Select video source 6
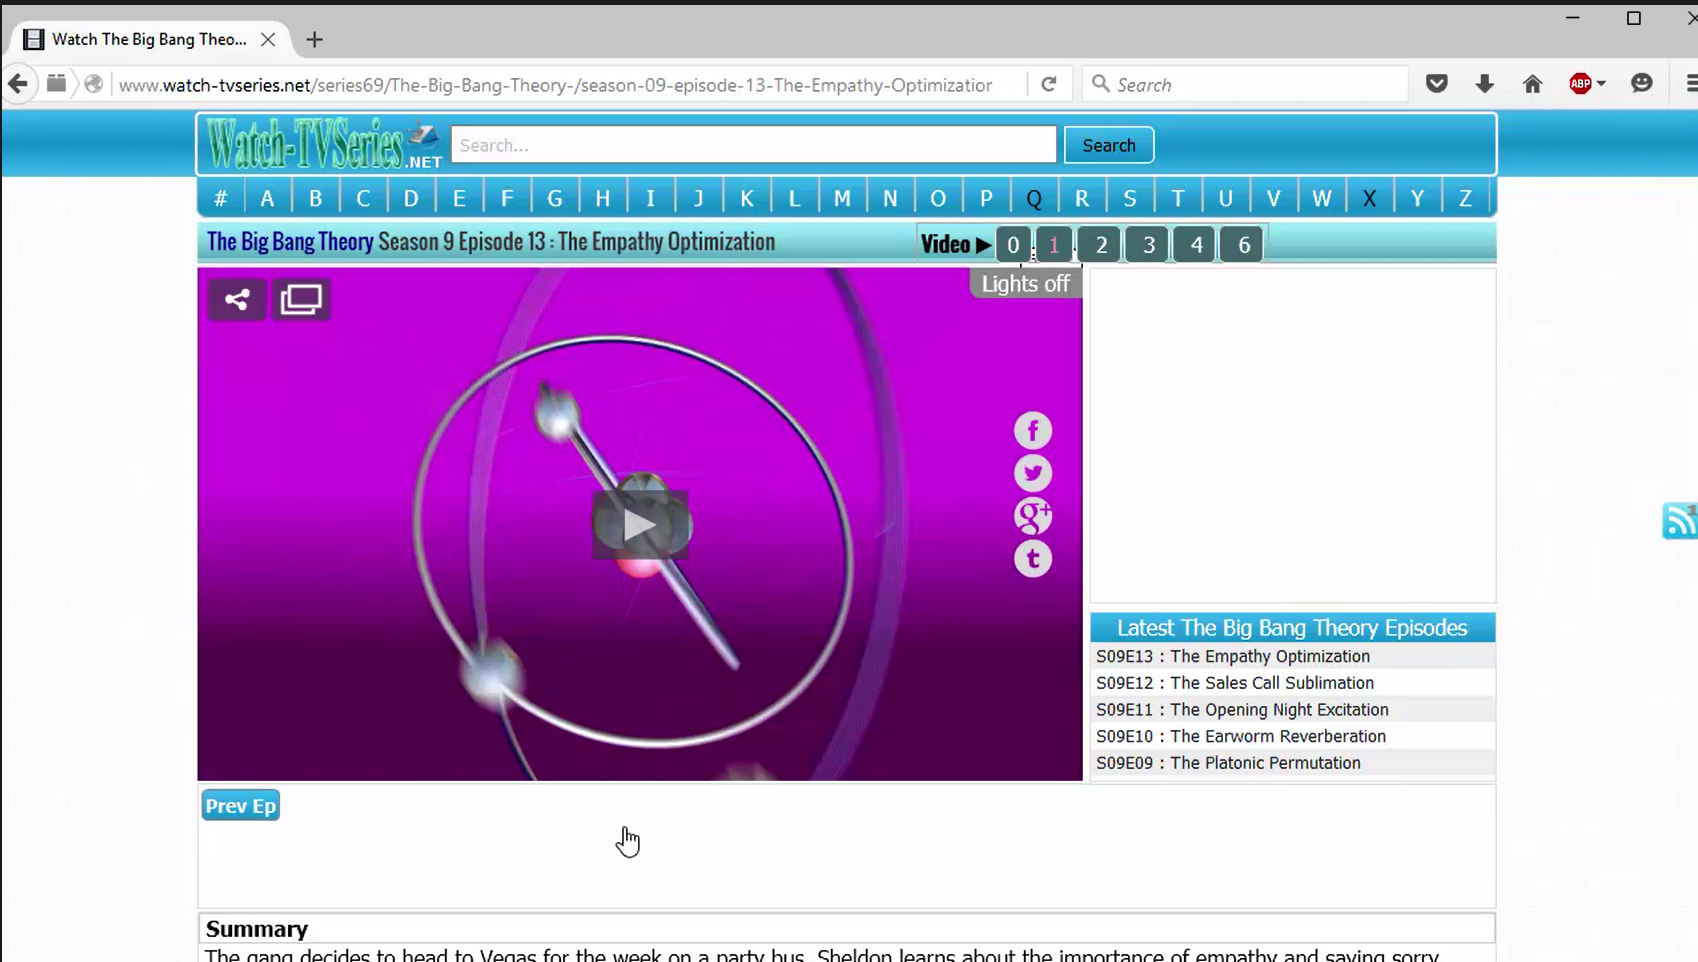 (x=1244, y=245)
